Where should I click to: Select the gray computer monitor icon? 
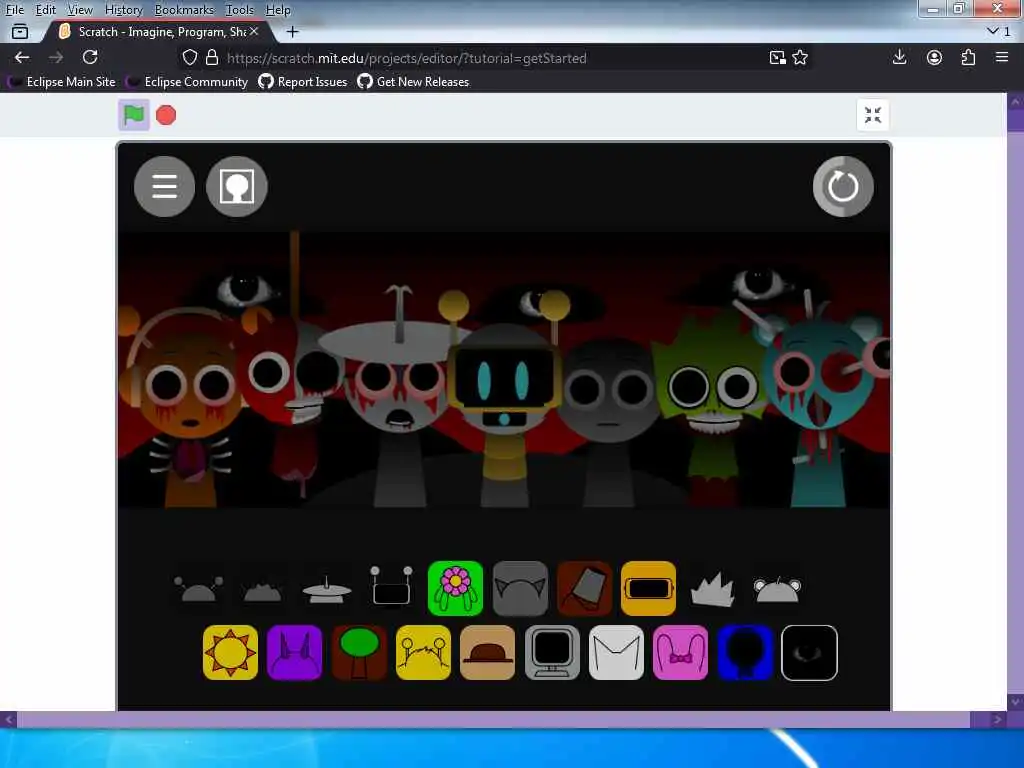click(x=552, y=652)
